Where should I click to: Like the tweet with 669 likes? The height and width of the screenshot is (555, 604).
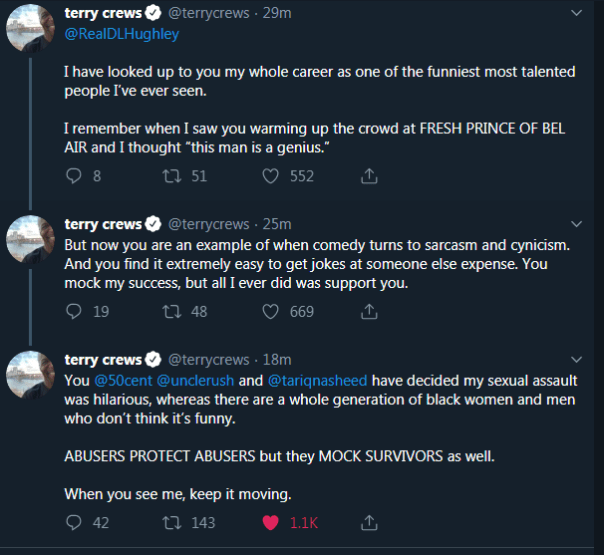(x=270, y=312)
